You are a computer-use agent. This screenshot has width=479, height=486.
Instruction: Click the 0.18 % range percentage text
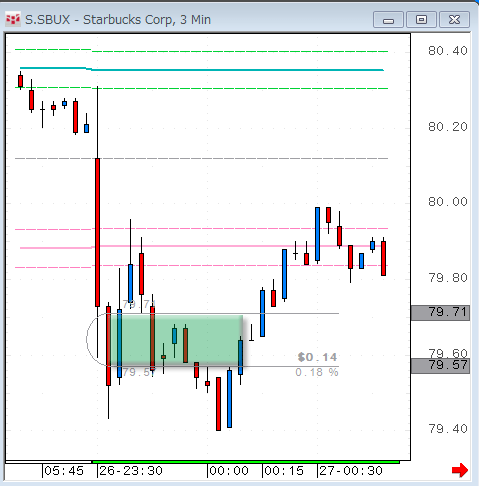click(x=317, y=372)
